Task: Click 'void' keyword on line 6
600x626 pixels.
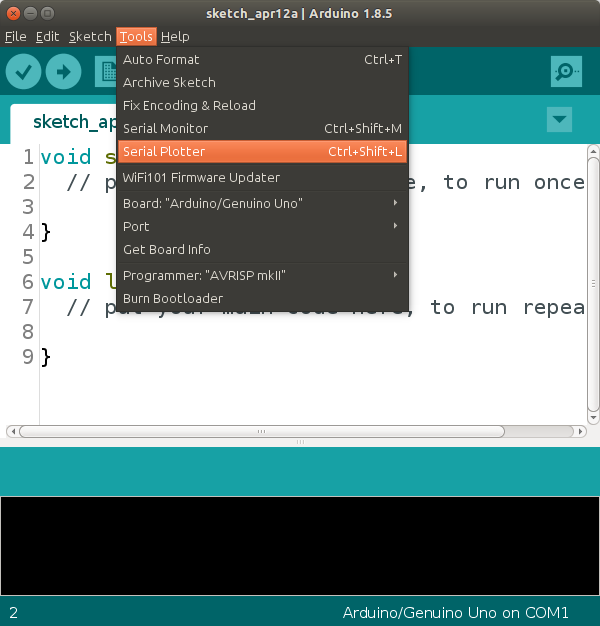Action: (x=66, y=282)
